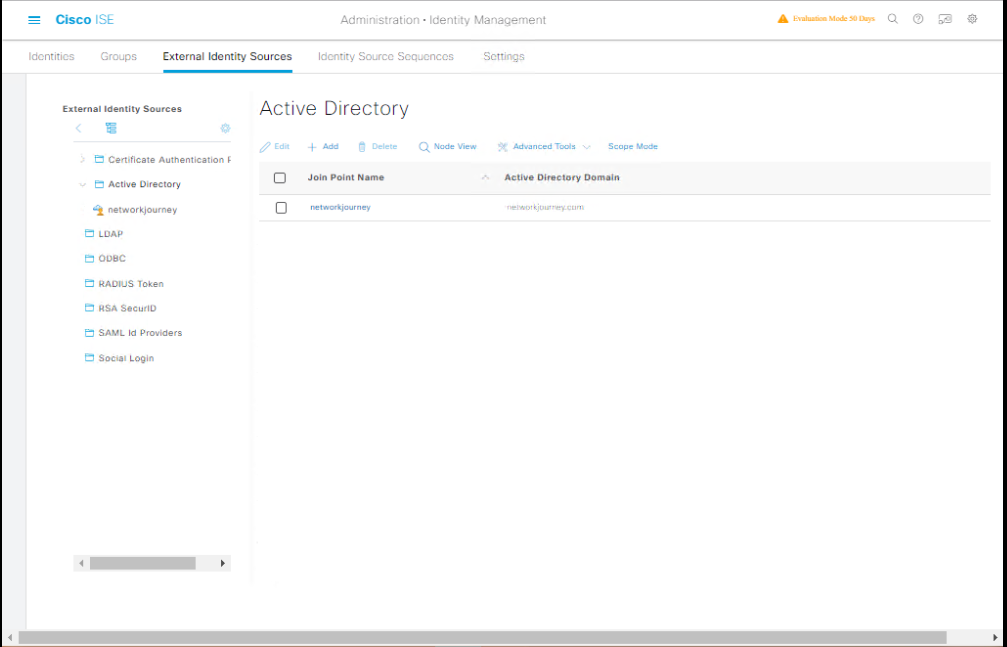Screen dimensions: 1007x647
Task: Open the notifications screen icon in header
Action: pyautogui.click(x=945, y=19)
